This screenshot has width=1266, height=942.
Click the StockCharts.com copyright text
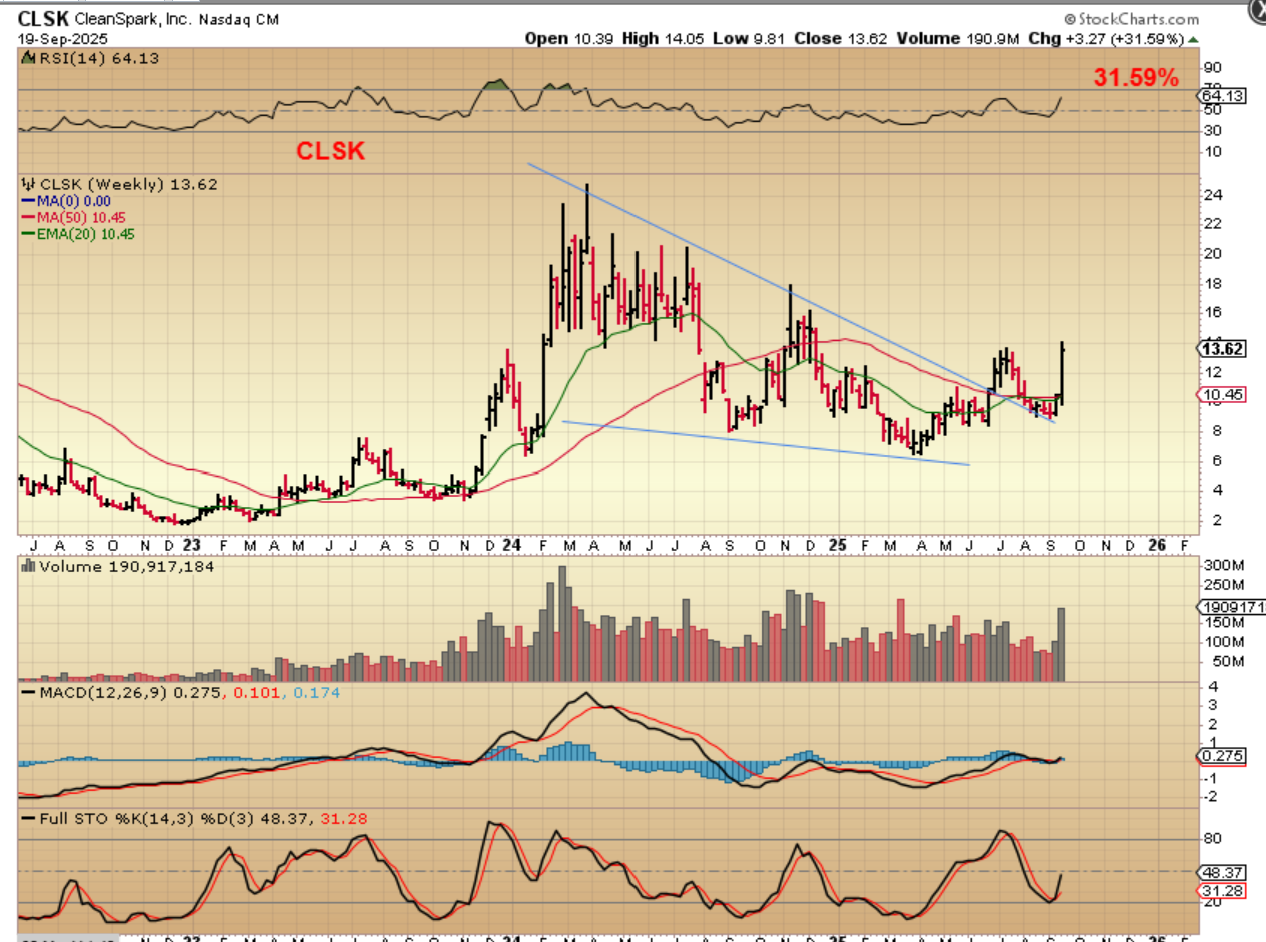(x=1131, y=19)
